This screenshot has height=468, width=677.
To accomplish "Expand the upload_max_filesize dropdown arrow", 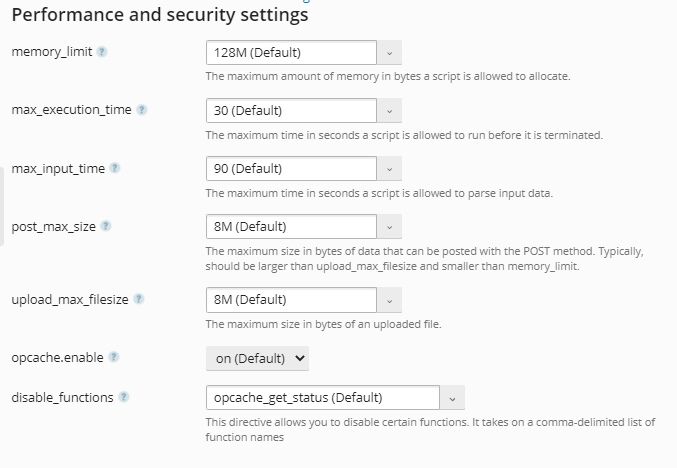I will [x=389, y=300].
